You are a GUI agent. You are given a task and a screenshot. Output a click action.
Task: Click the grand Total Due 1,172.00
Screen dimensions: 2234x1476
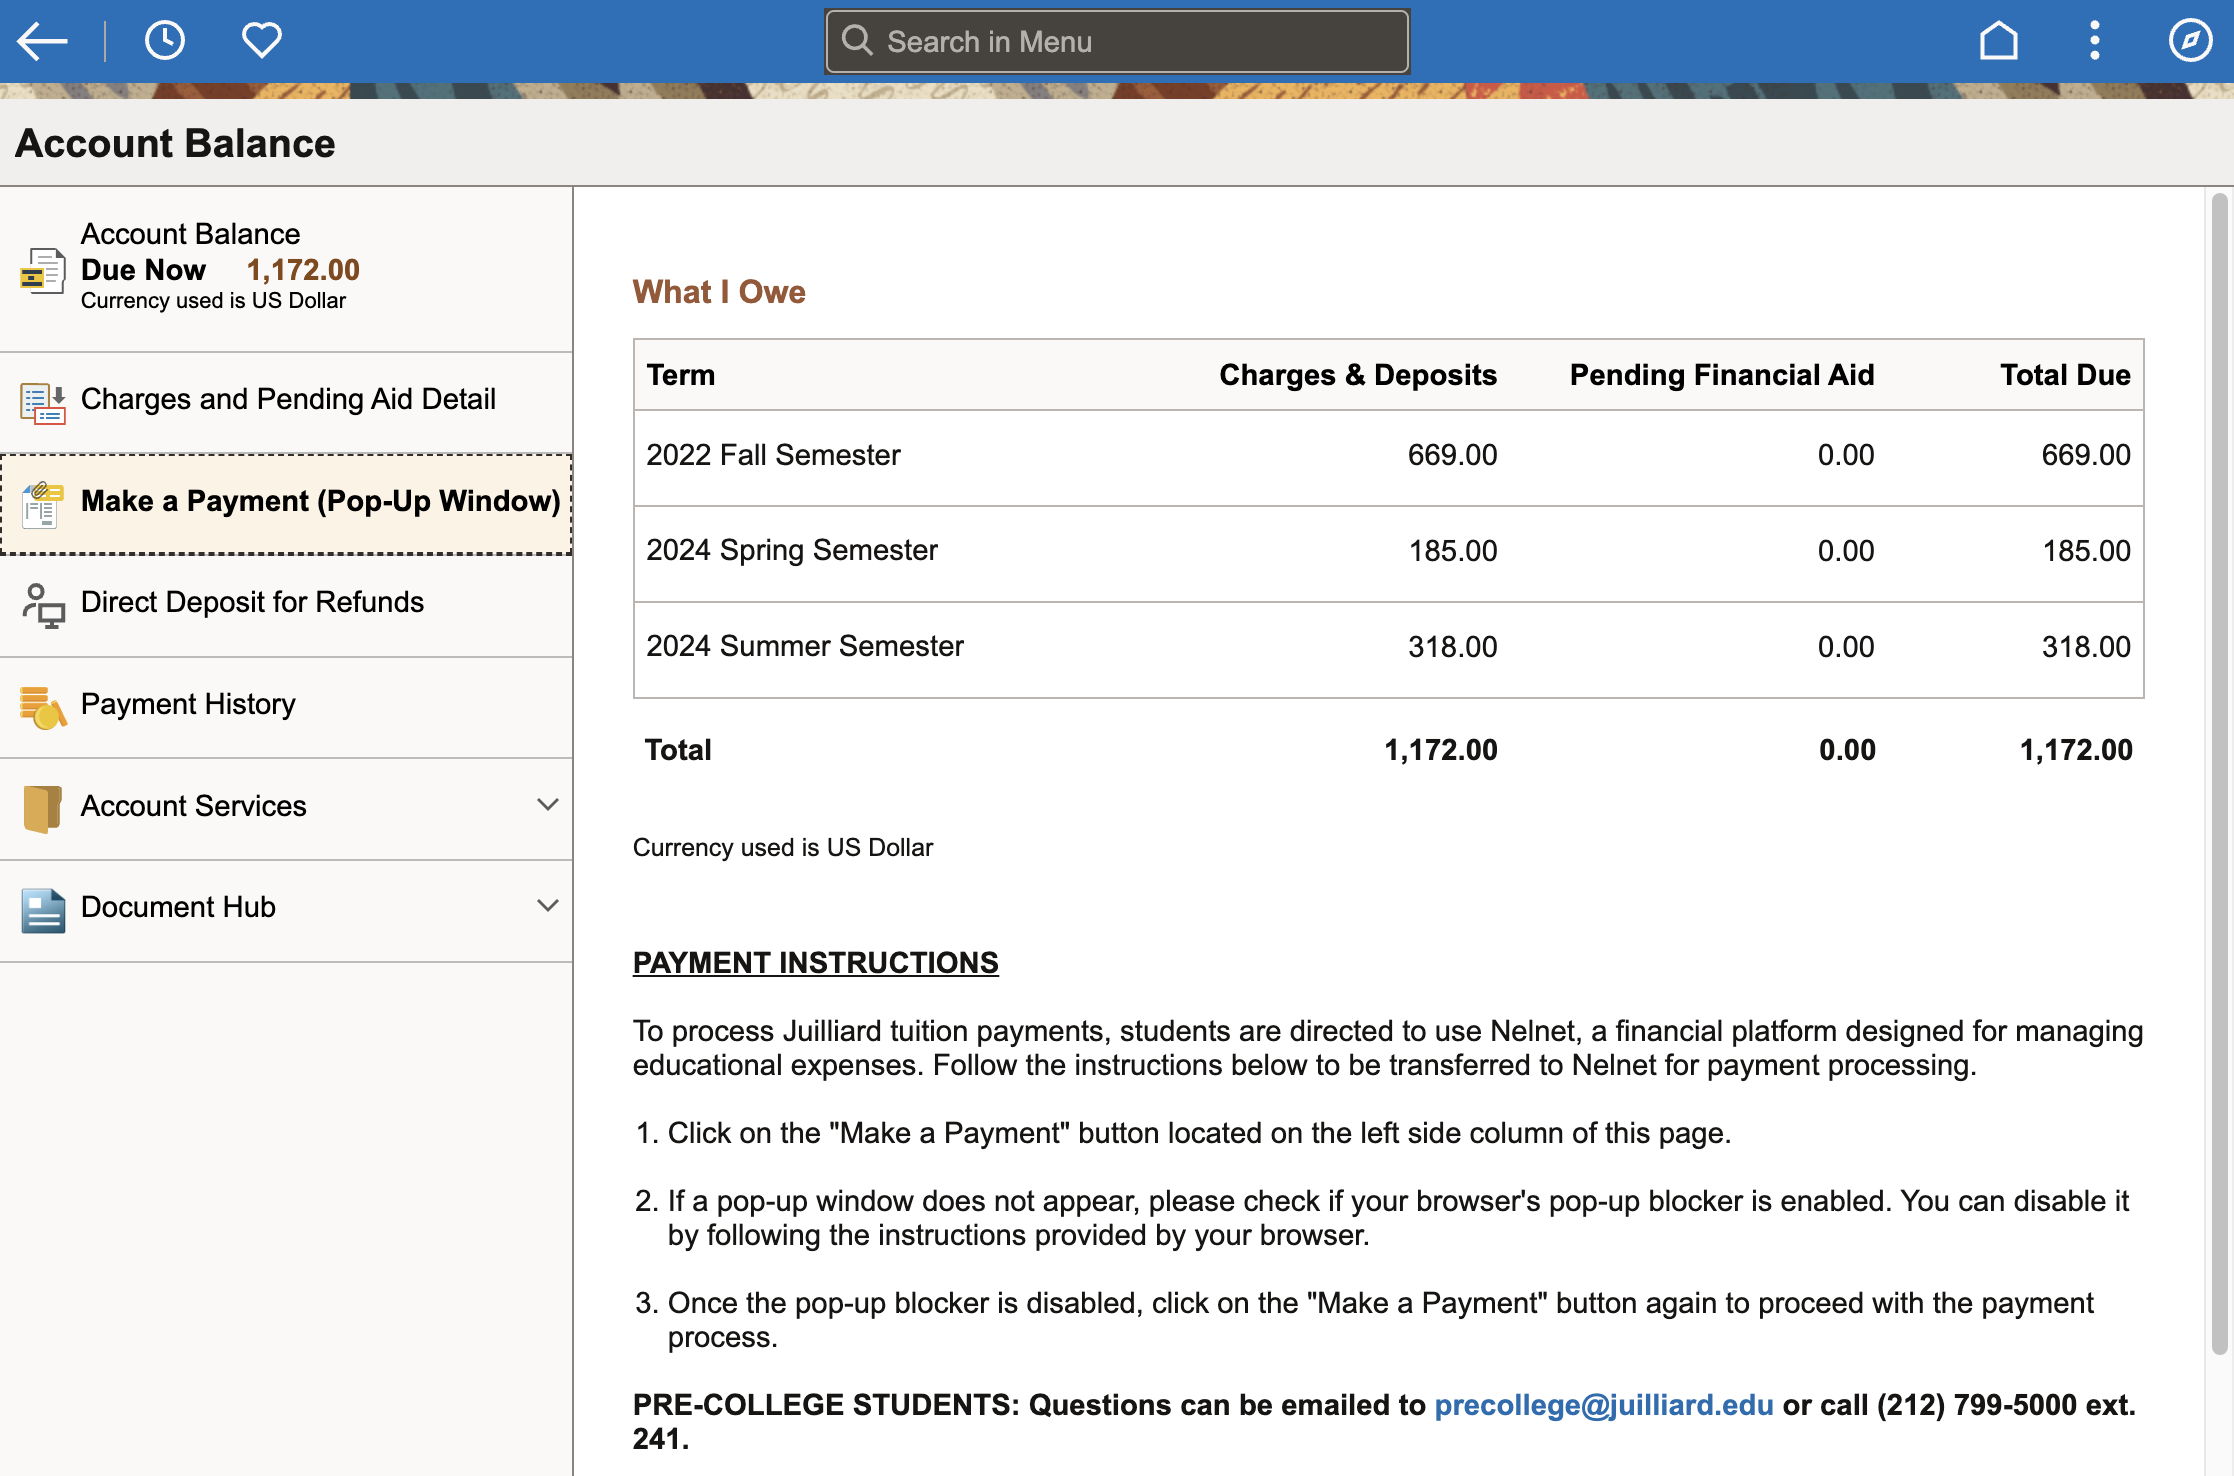[x=2076, y=750]
